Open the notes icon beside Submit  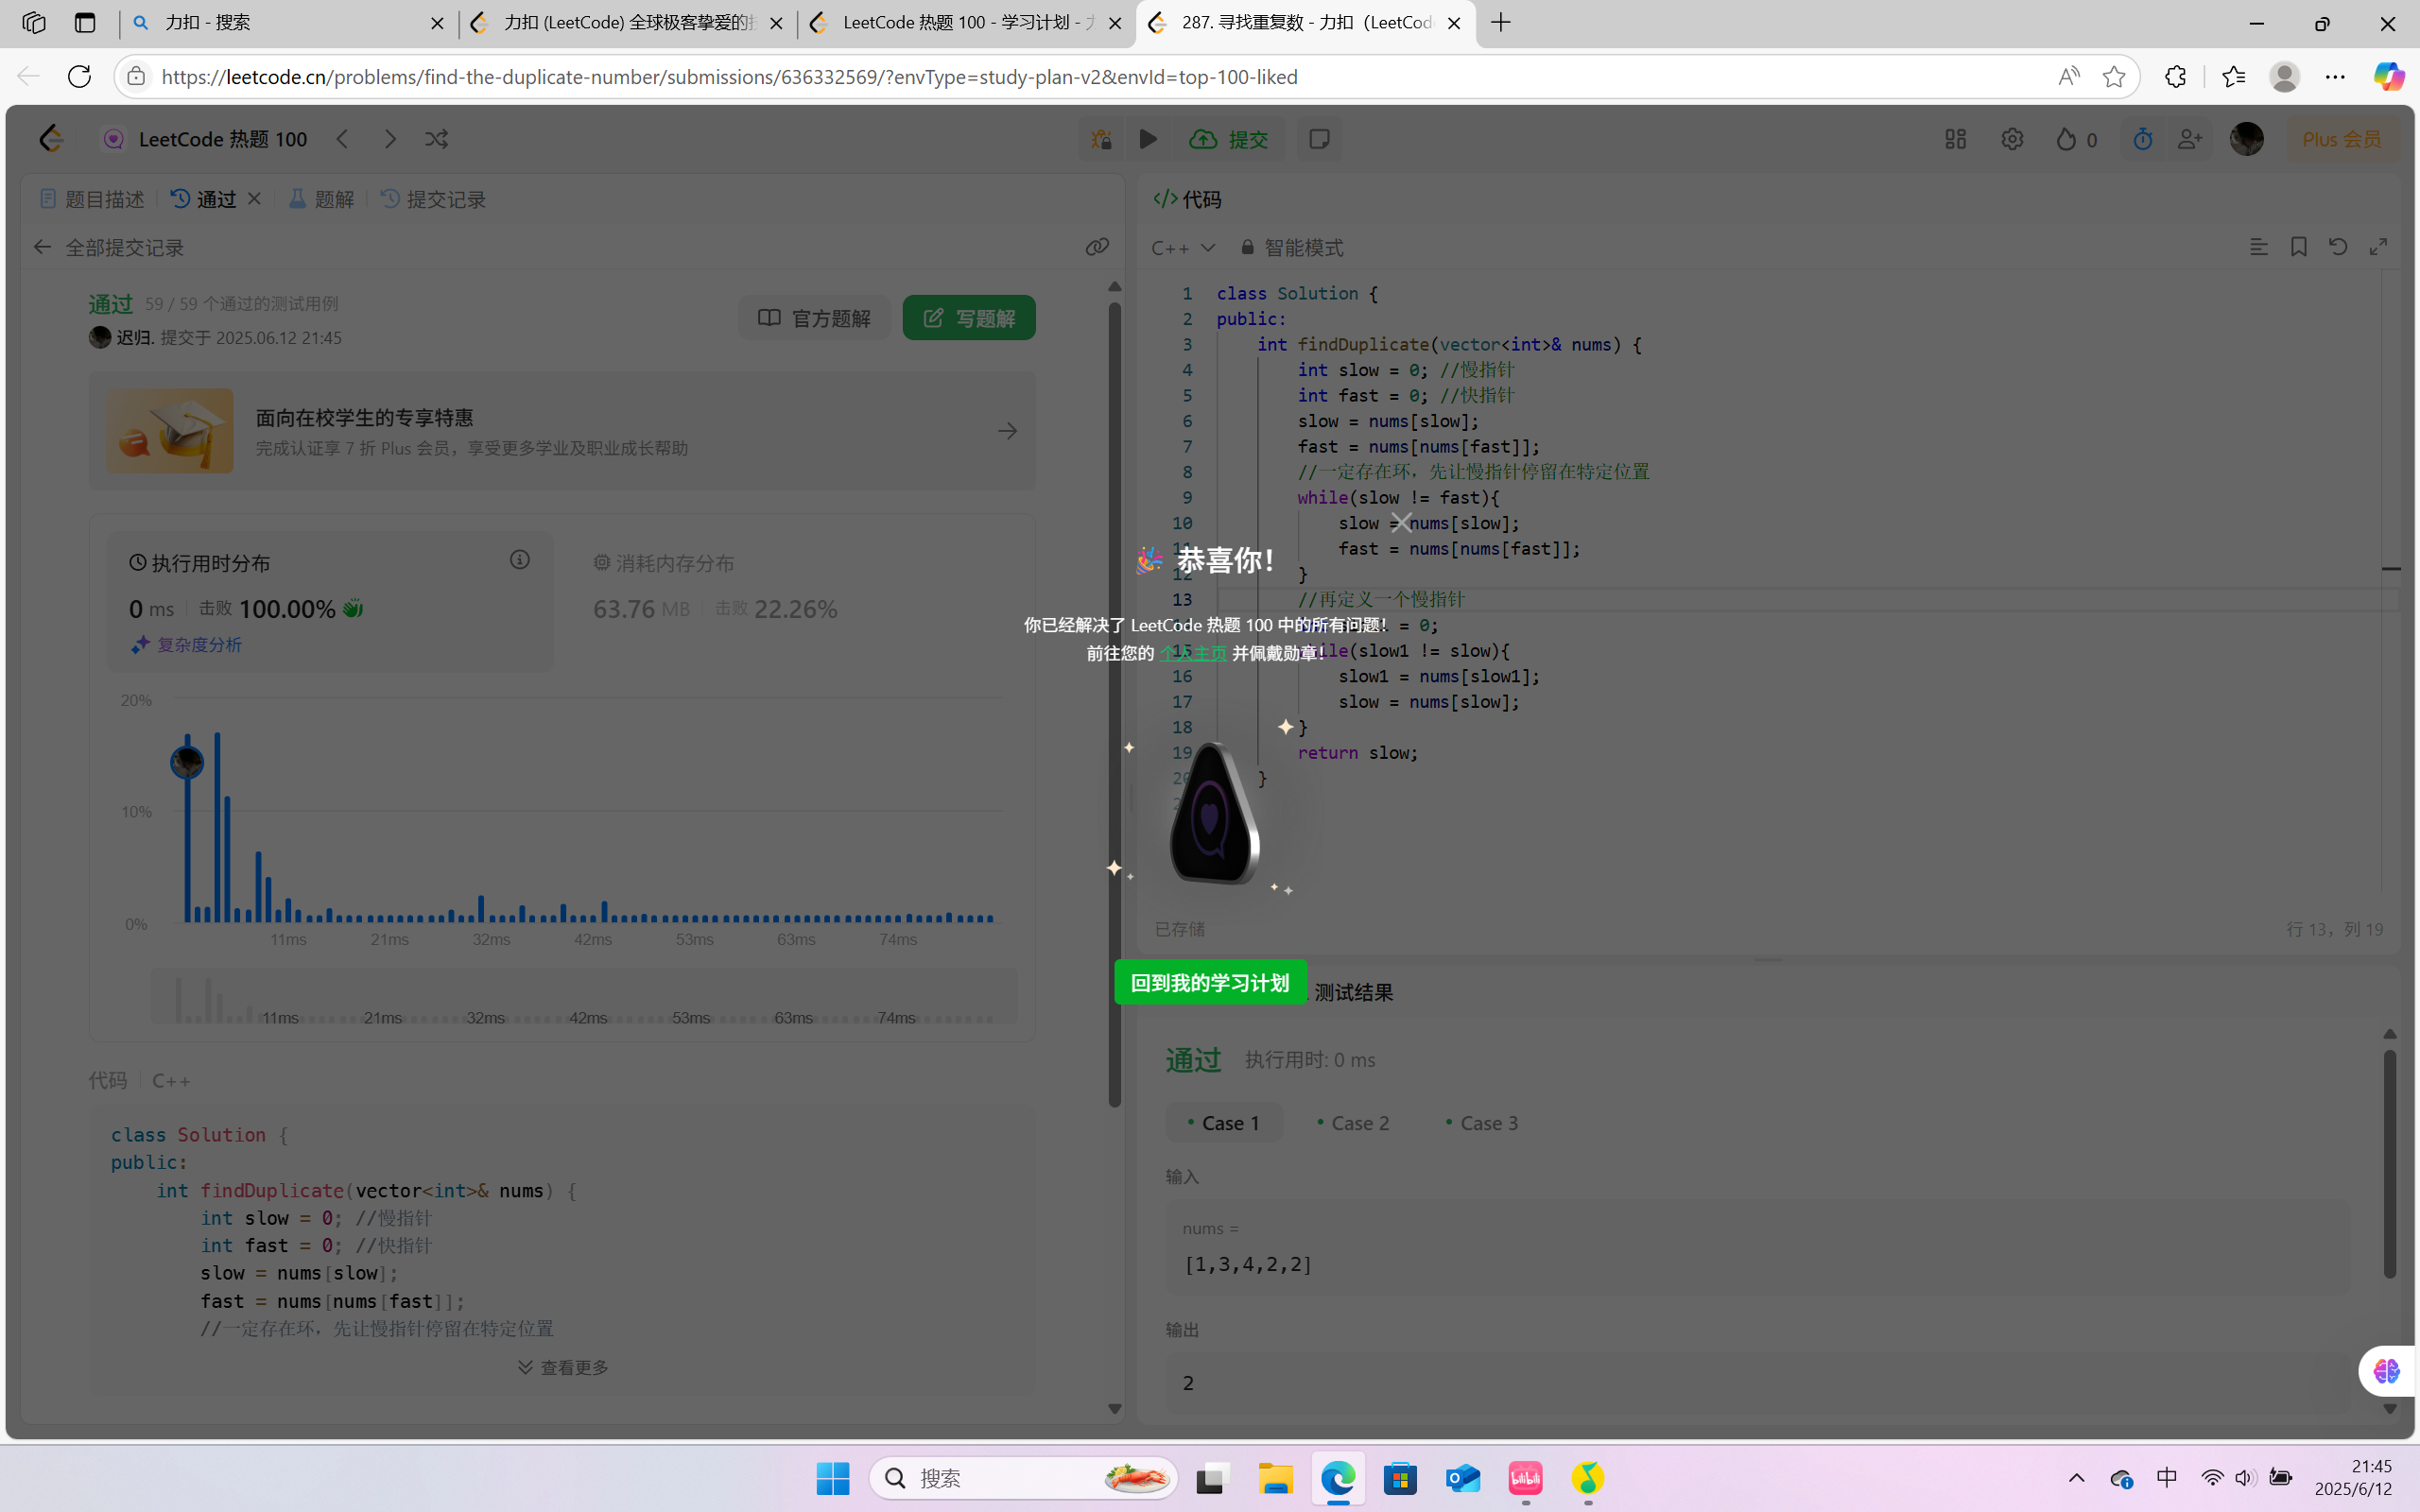(x=1319, y=139)
